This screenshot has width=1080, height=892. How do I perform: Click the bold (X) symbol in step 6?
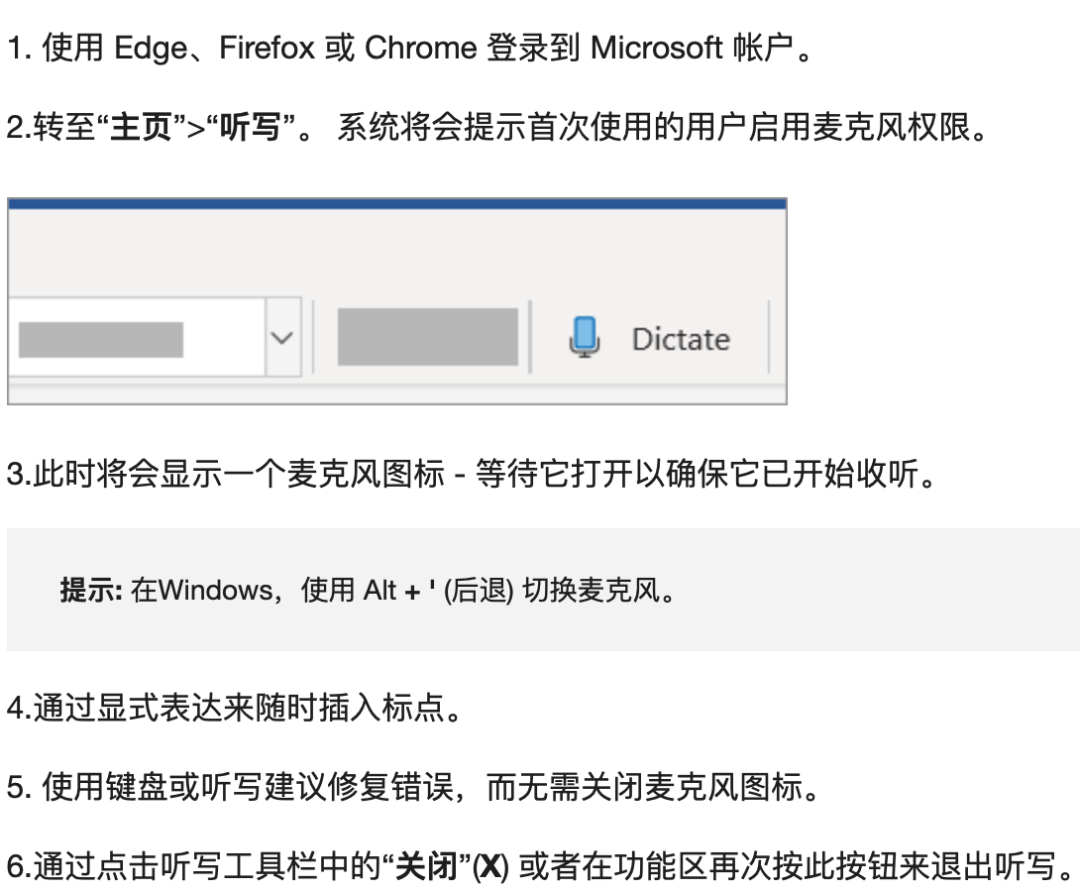tap(490, 867)
